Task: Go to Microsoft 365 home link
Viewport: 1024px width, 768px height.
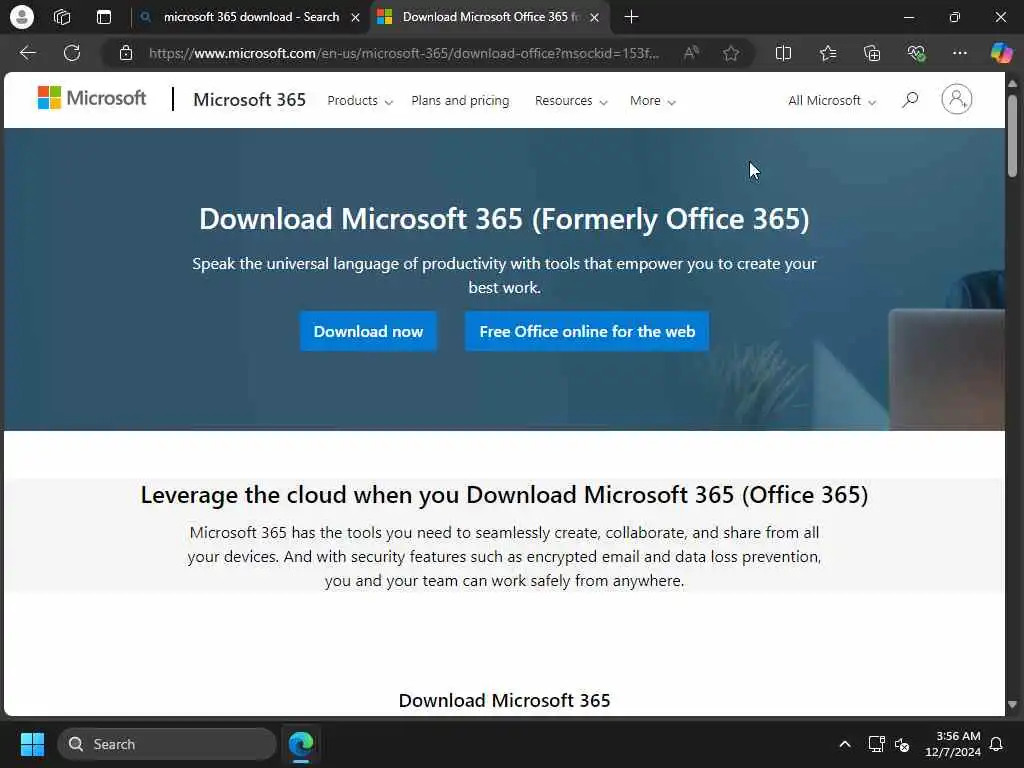Action: (249, 99)
